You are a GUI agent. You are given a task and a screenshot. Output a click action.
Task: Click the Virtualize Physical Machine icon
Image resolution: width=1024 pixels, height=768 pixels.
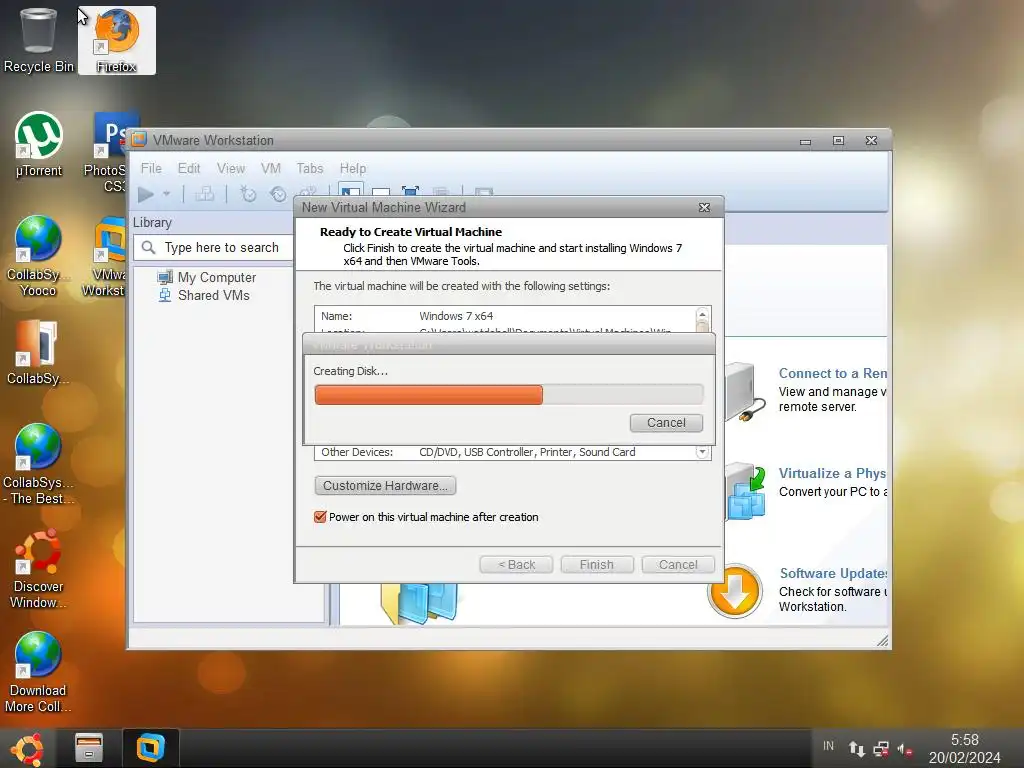pos(745,492)
